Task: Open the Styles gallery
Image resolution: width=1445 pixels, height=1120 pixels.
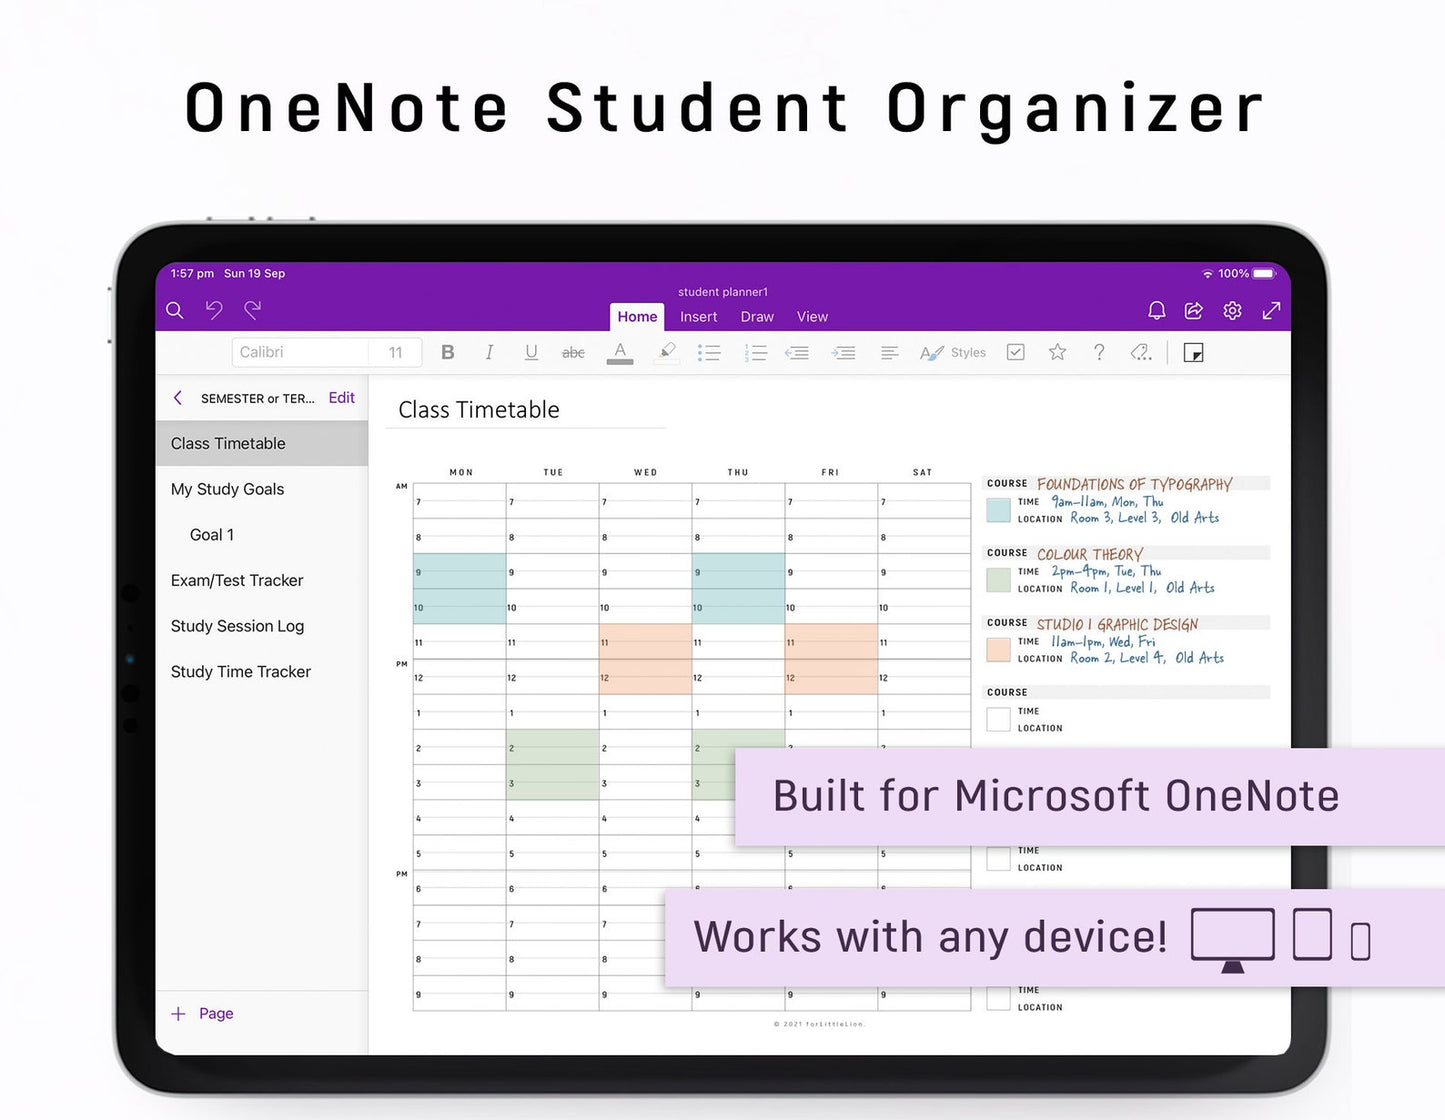Action: (x=953, y=352)
